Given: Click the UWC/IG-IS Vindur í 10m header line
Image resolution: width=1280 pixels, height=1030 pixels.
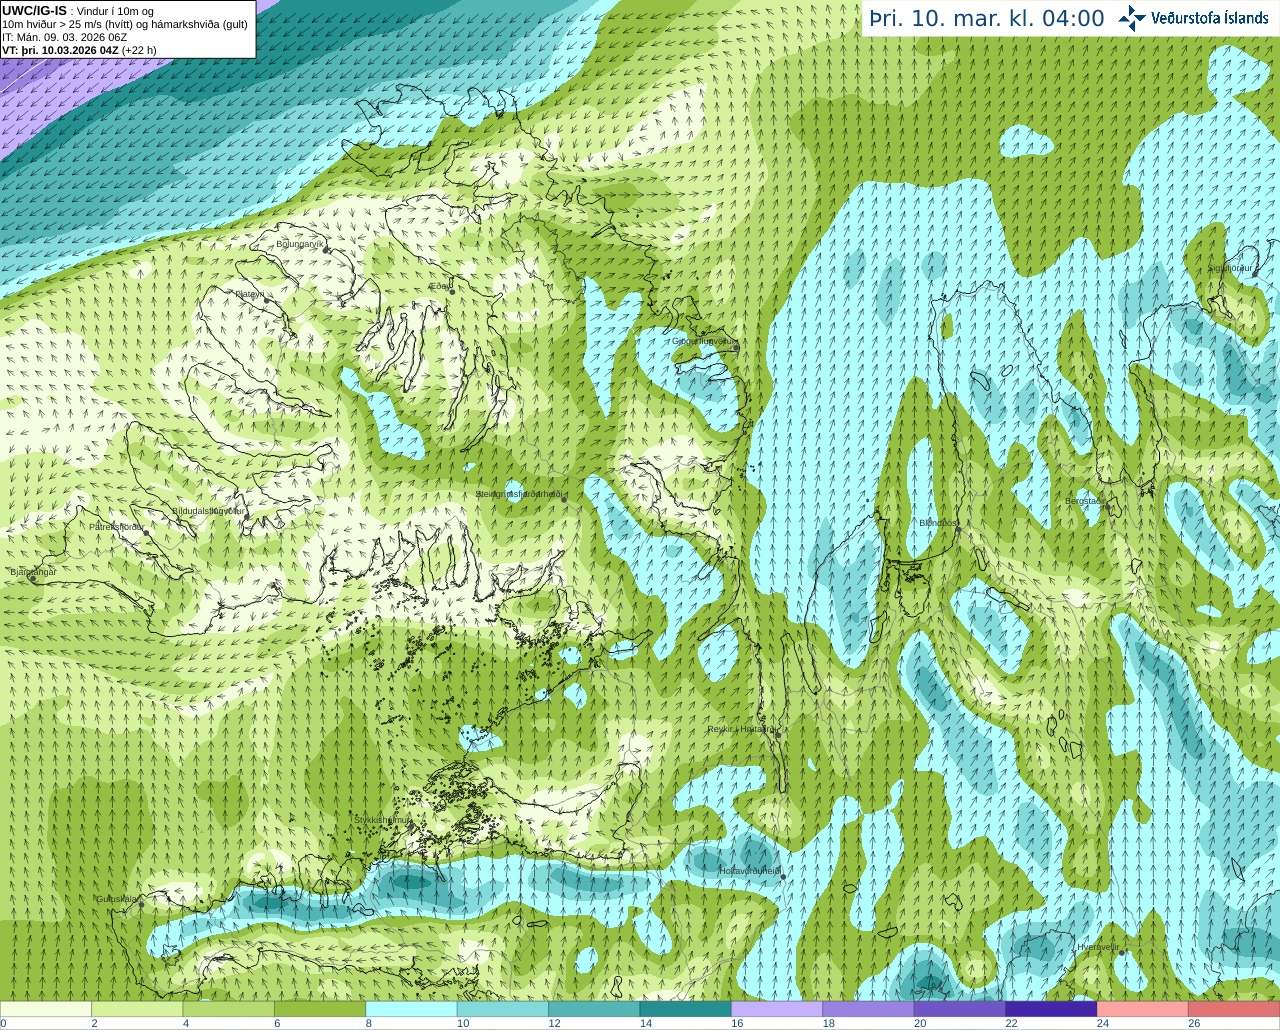Looking at the screenshot, I should click(78, 11).
